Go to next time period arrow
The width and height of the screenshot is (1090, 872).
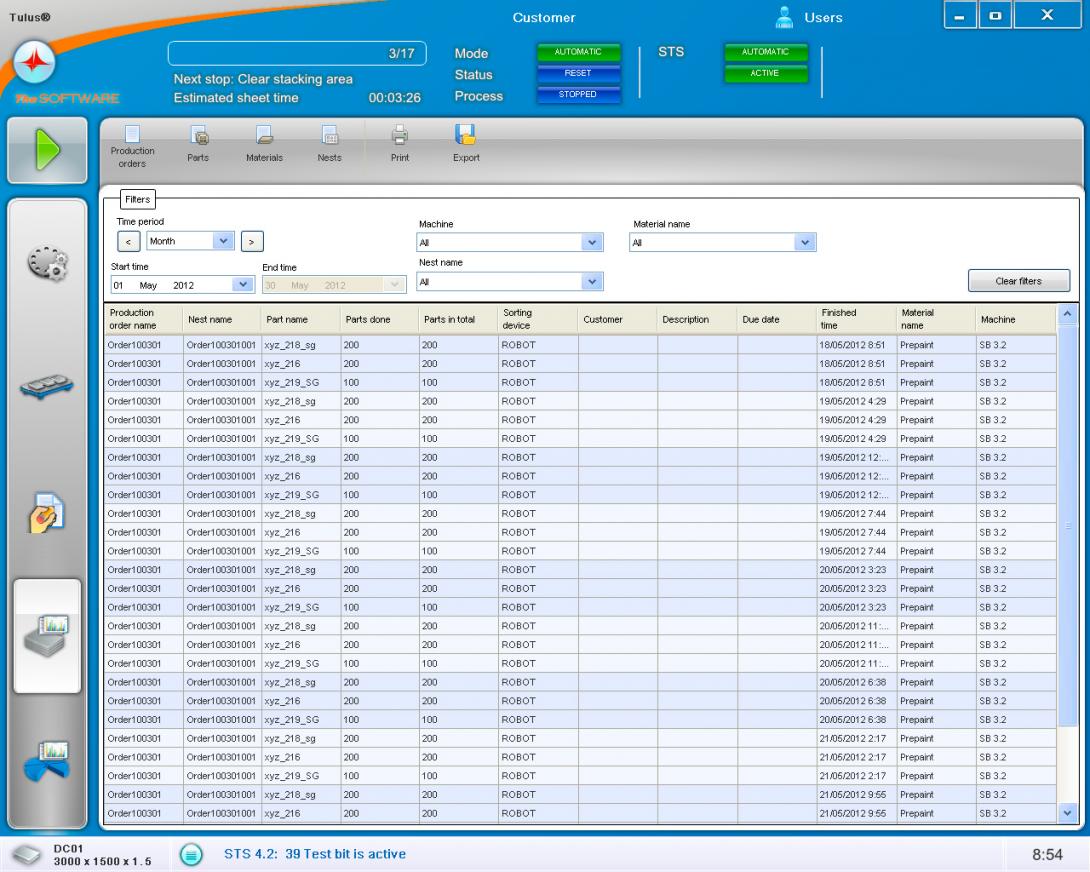tap(251, 241)
